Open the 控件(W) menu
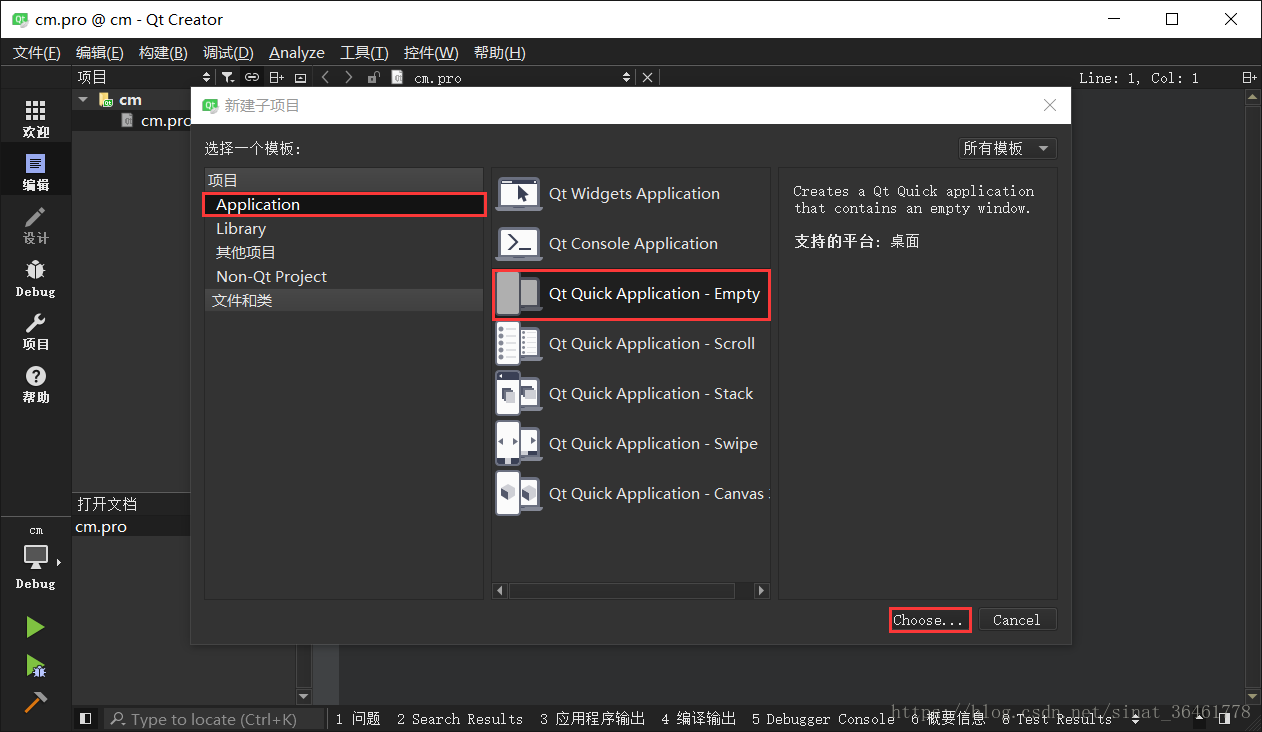This screenshot has width=1262, height=732. (x=431, y=52)
